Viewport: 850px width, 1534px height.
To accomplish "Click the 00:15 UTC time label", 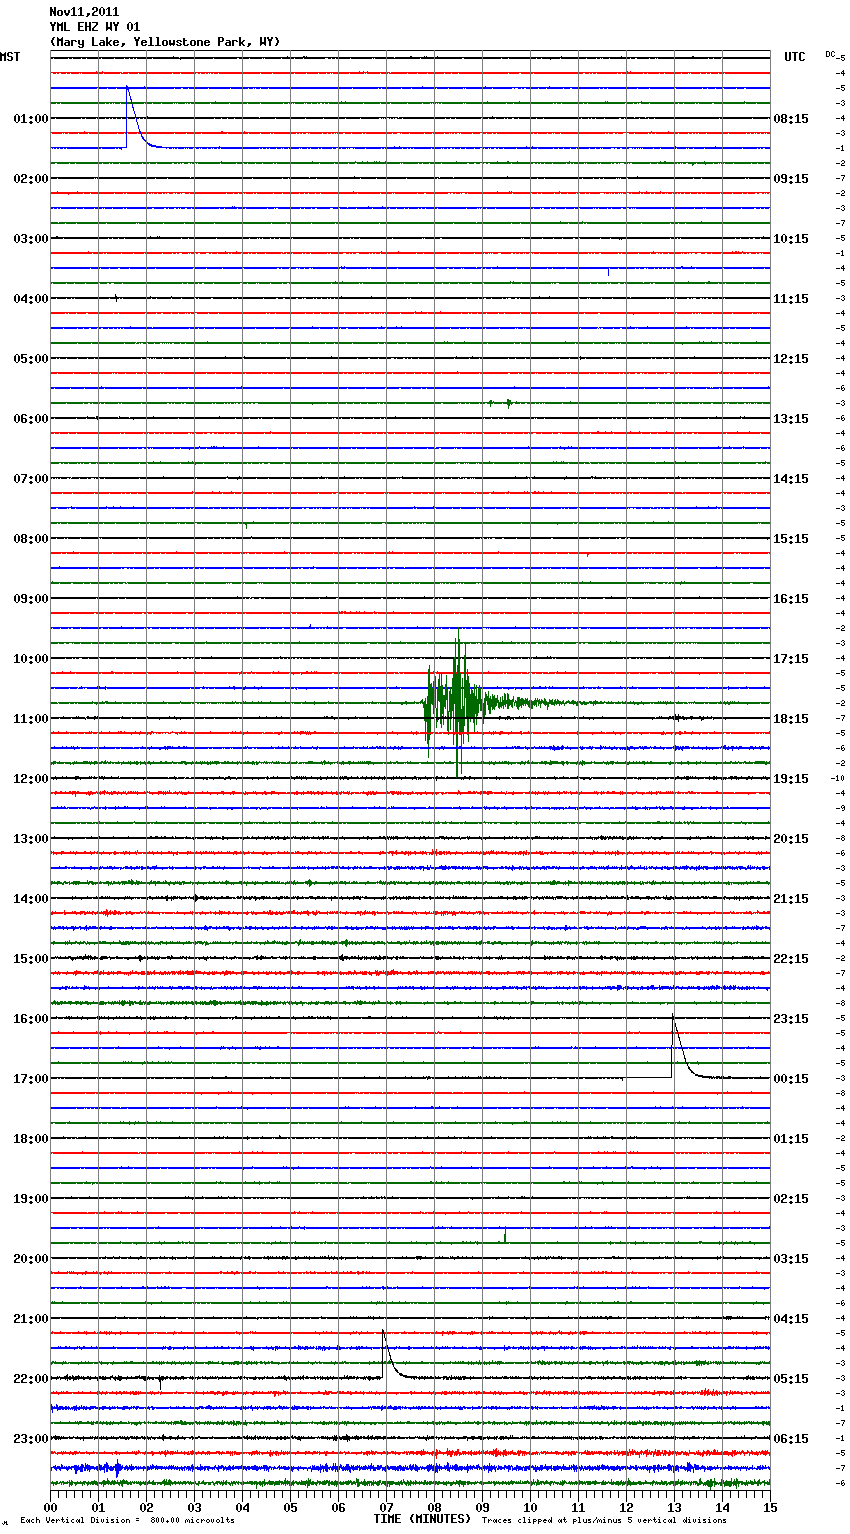I will point(791,1078).
